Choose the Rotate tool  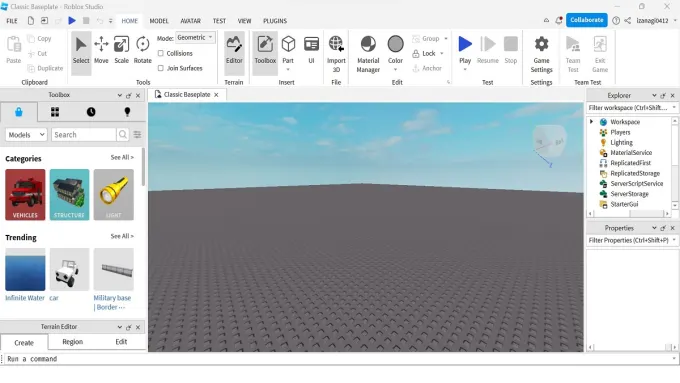pos(143,50)
